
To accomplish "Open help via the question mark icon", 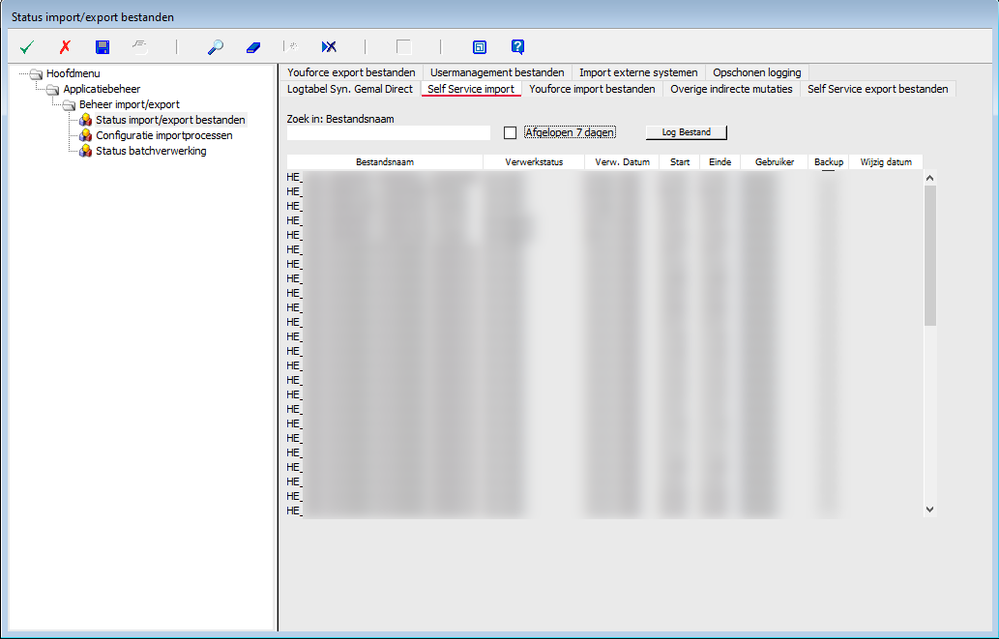I will [517, 46].
